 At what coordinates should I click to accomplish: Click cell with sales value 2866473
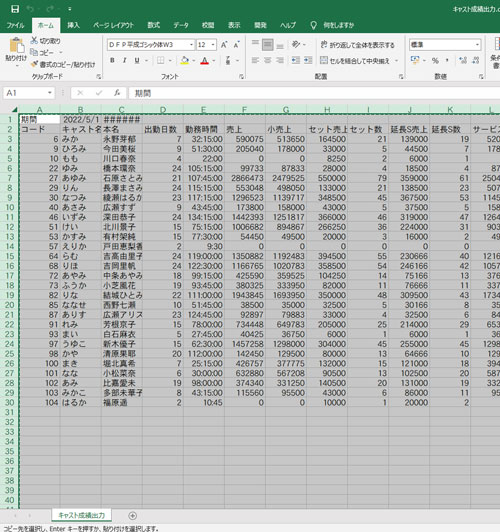click(x=245, y=178)
